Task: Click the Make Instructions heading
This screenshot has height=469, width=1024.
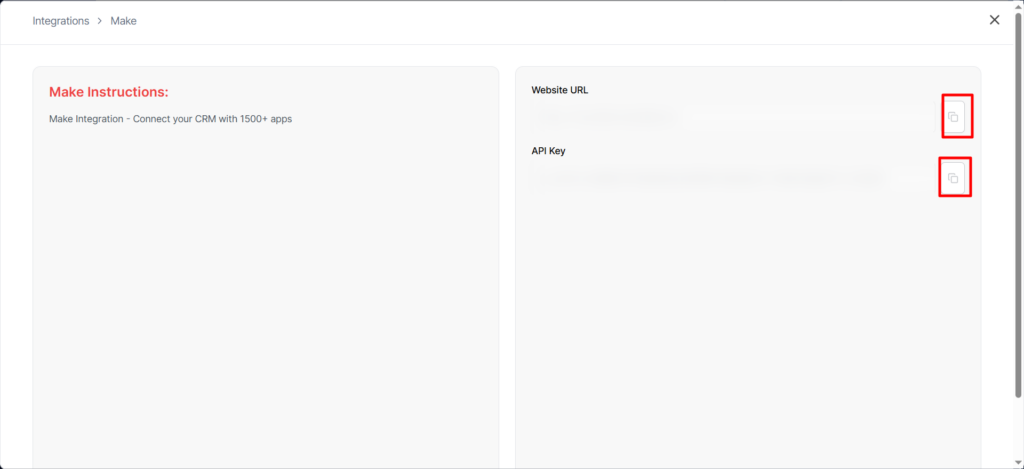Action: 108,92
